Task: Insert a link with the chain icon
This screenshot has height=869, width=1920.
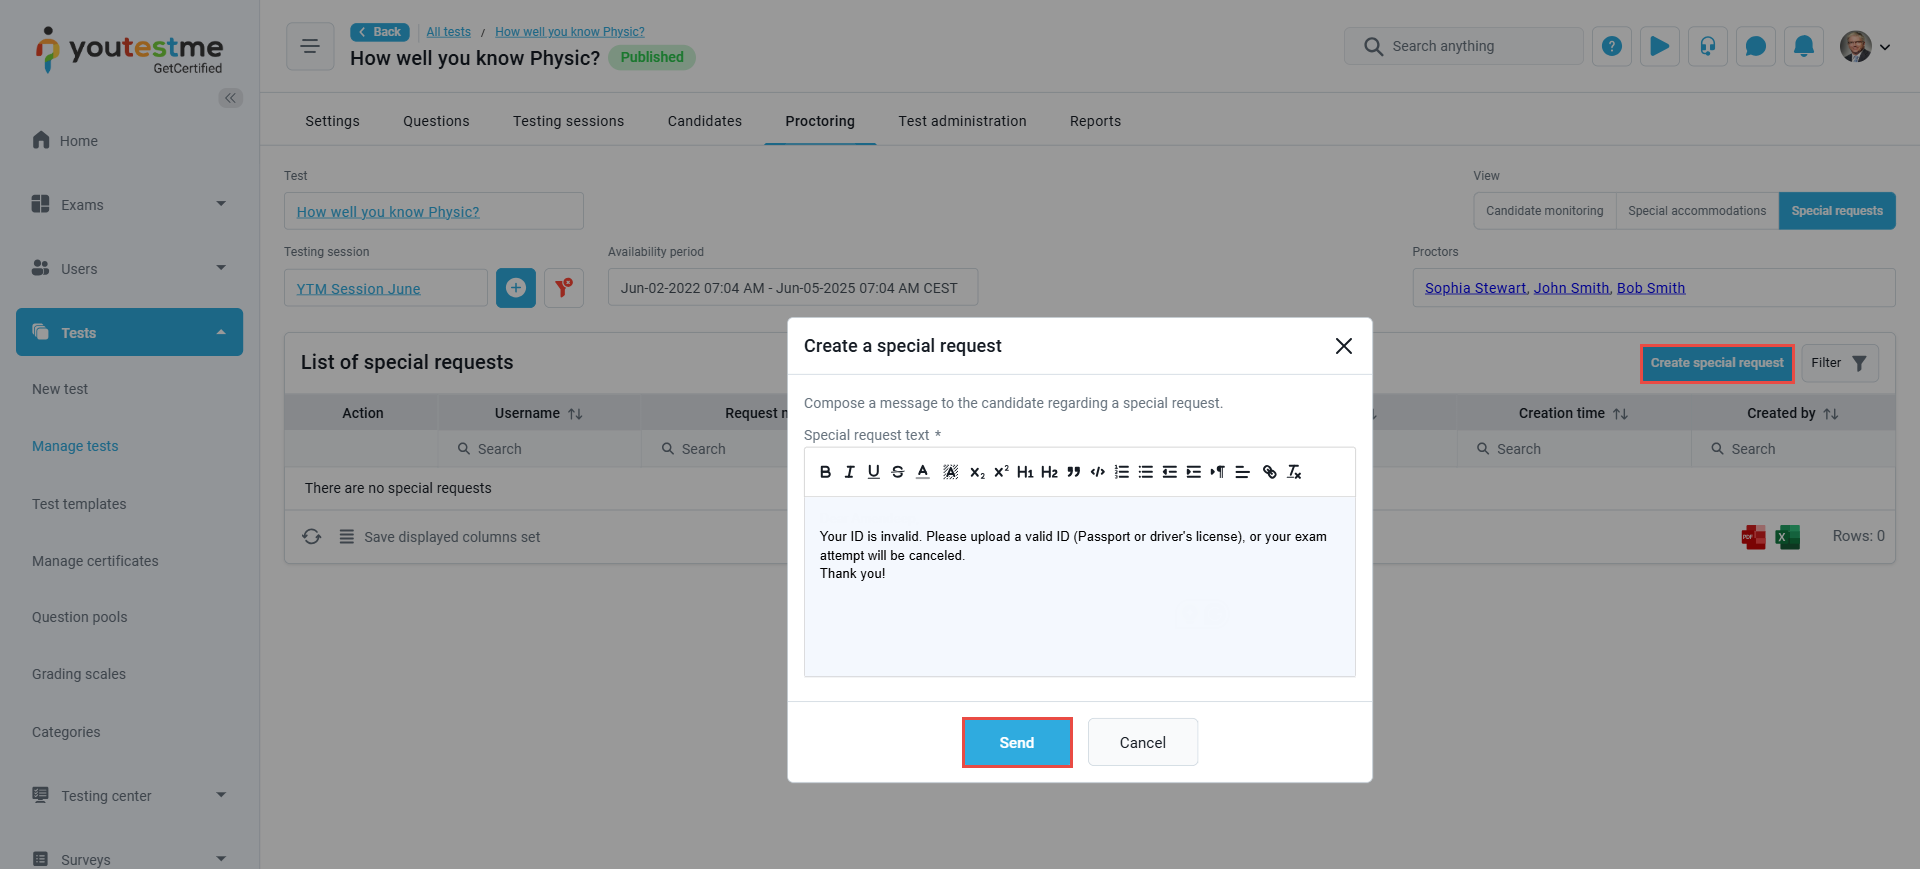Action: click(x=1269, y=472)
